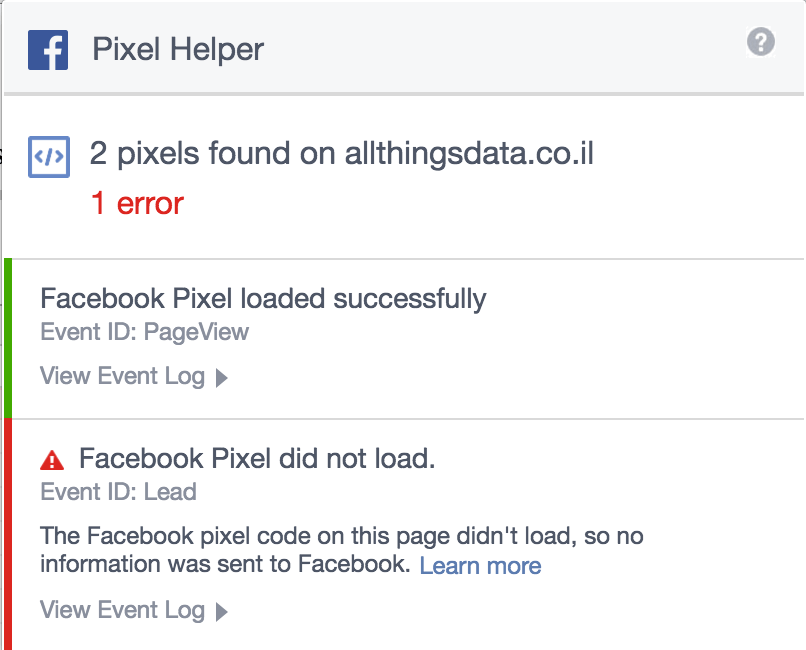Click the 'Event ID: Lead' label

coord(118,492)
